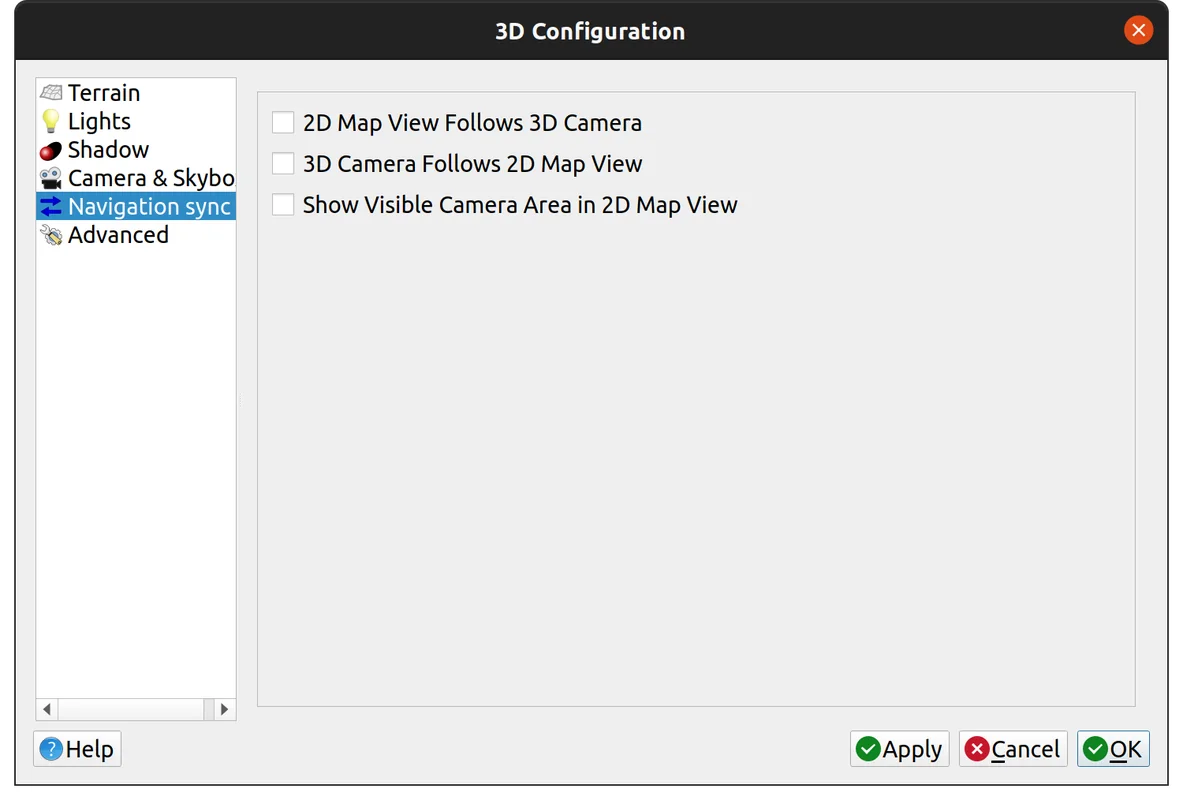
Task: Click empty space below Advanced in the list
Action: point(135,450)
